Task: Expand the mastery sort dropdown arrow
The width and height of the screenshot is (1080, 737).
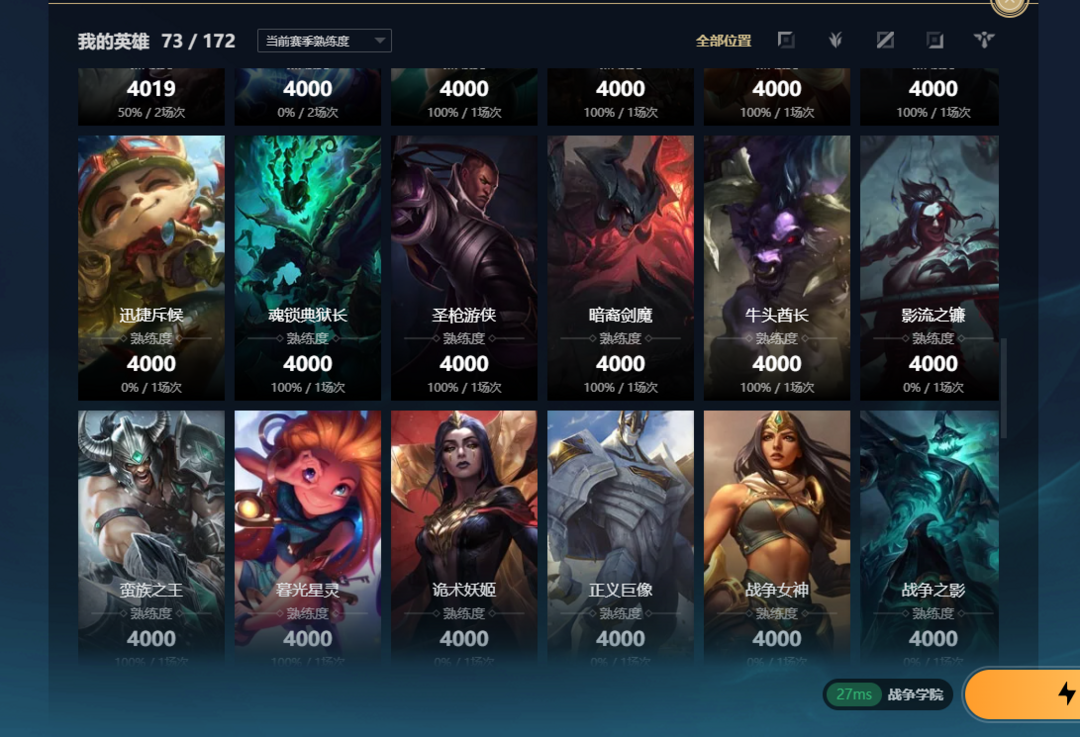Action: [380, 41]
